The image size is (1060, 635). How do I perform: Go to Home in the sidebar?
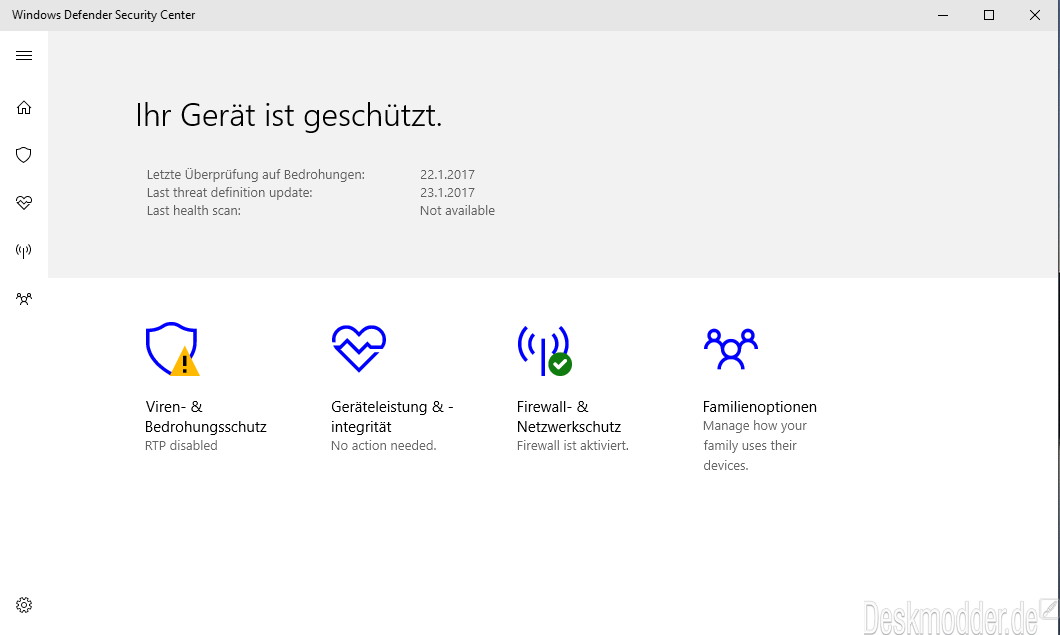click(x=24, y=108)
